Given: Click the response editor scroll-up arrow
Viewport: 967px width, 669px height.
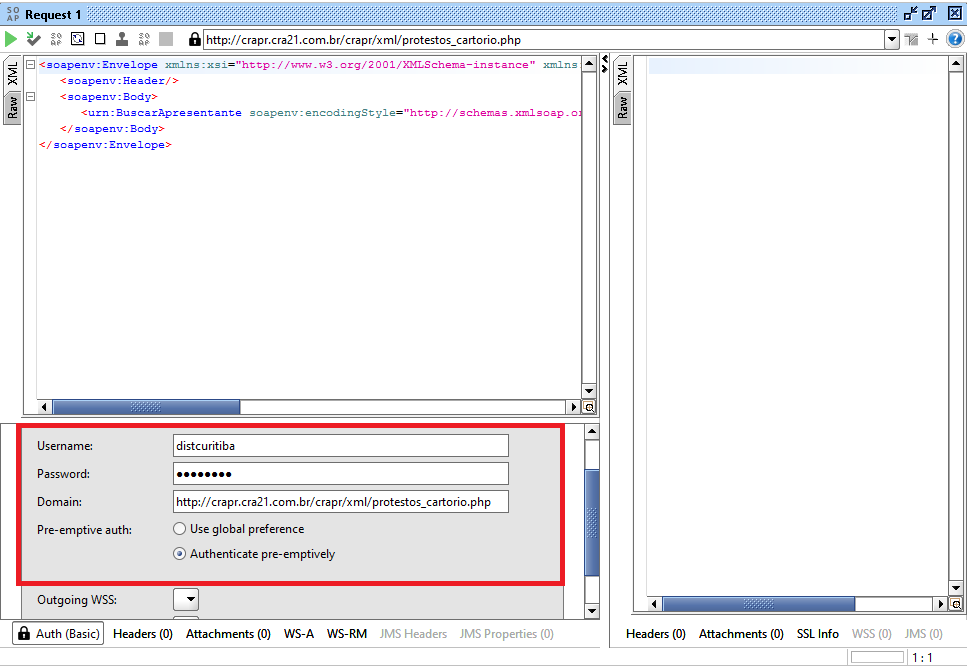Looking at the screenshot, I should 956,64.
